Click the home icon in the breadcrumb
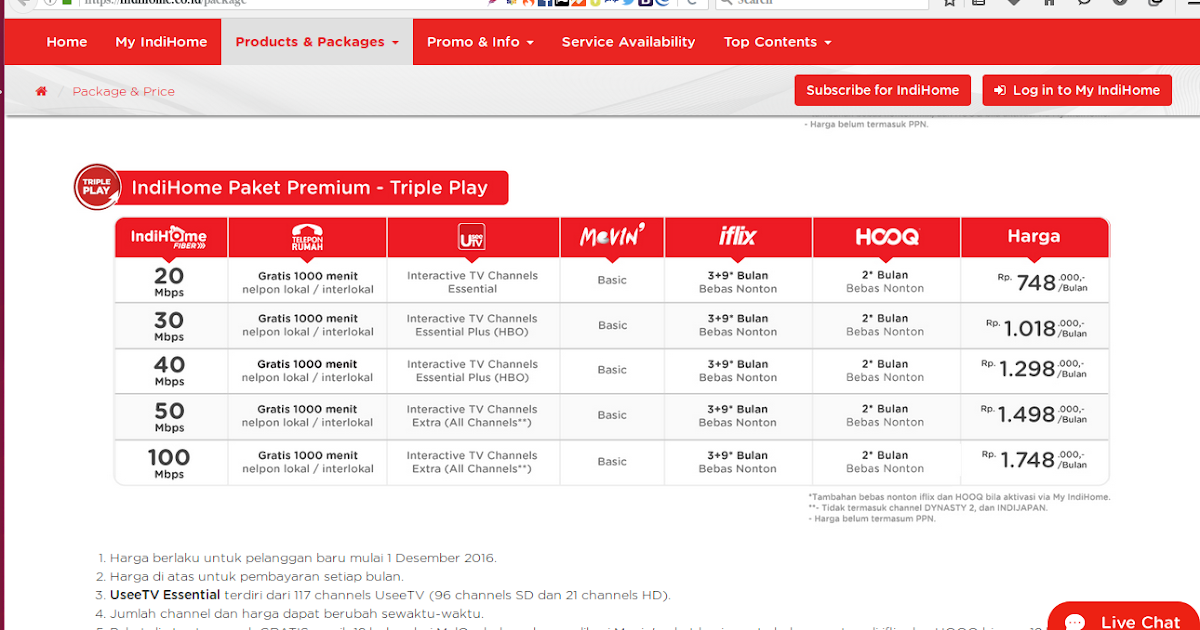This screenshot has height=630, width=1200. [x=41, y=91]
